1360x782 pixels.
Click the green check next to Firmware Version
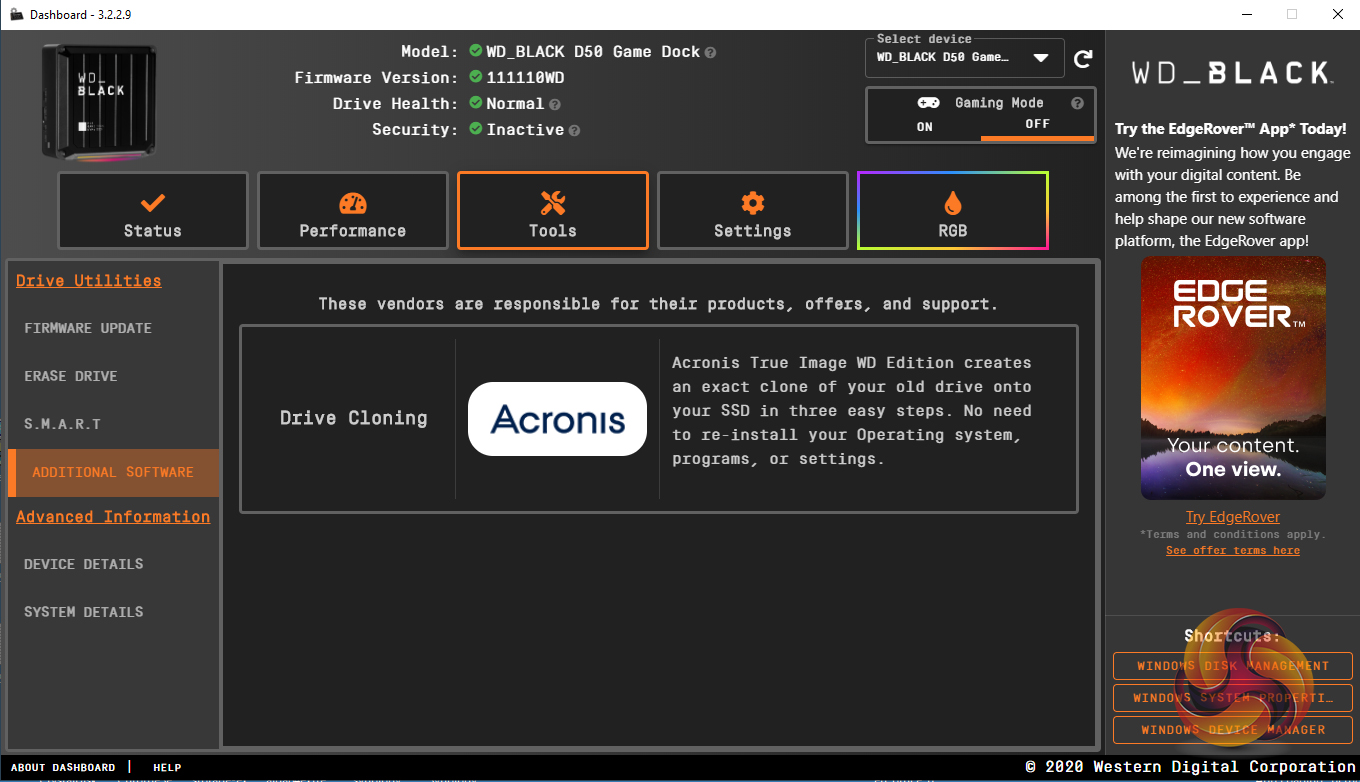(476, 78)
